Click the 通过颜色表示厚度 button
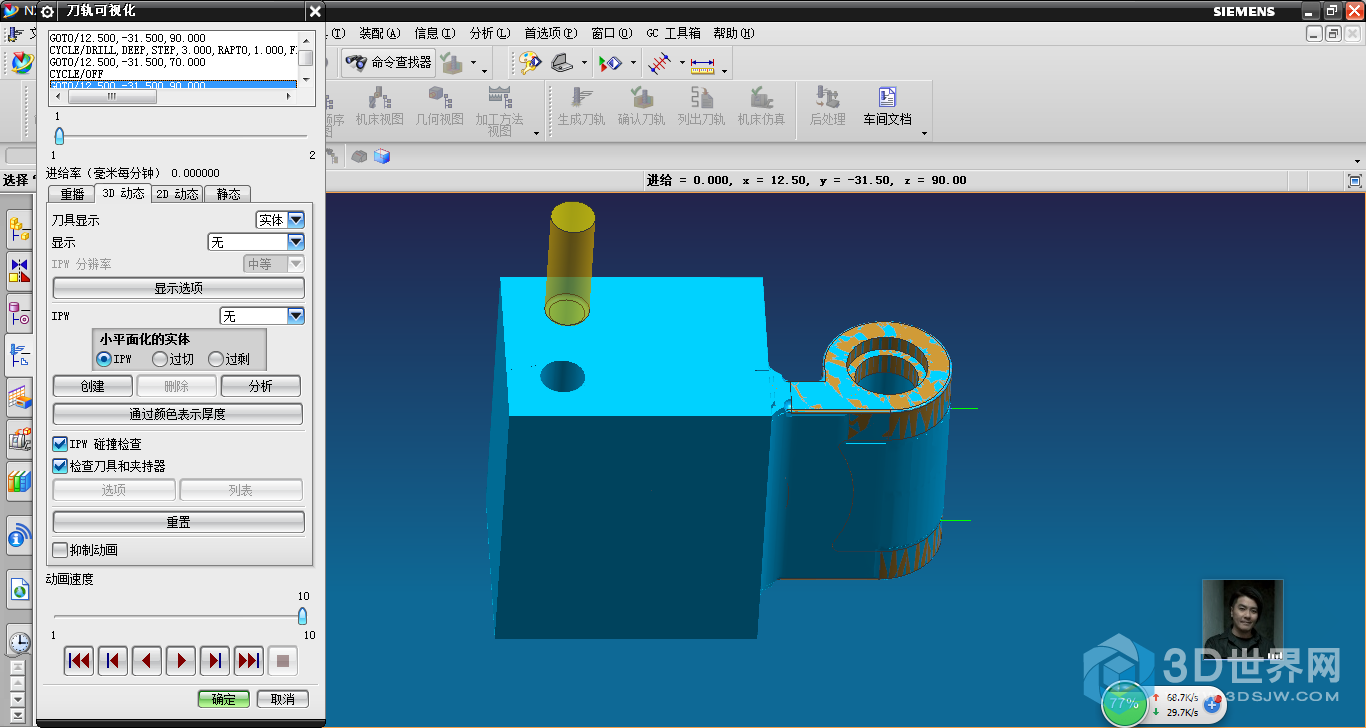 (178, 414)
